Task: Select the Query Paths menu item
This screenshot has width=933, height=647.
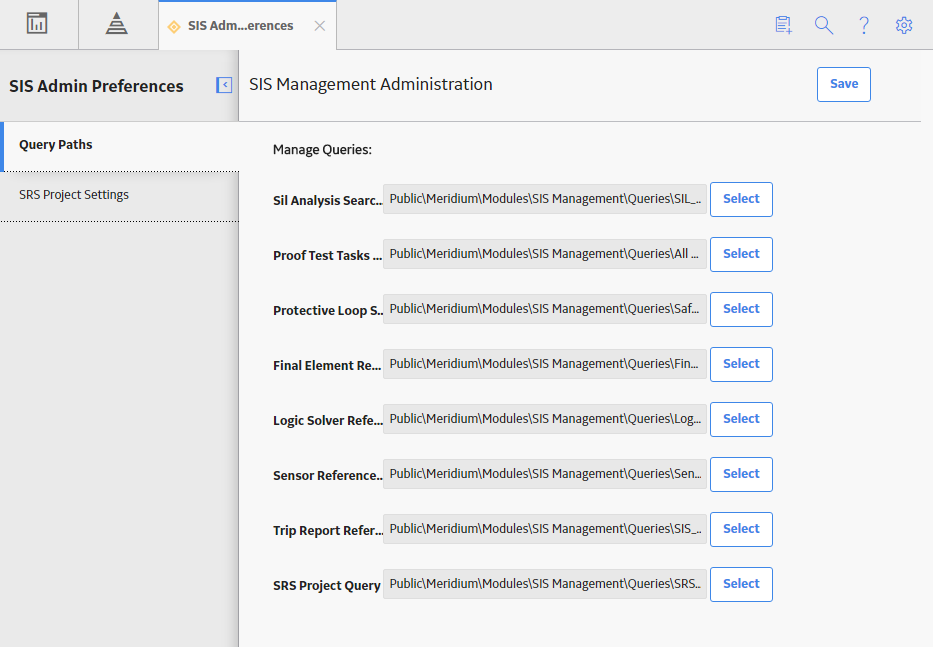Action: coord(121,145)
